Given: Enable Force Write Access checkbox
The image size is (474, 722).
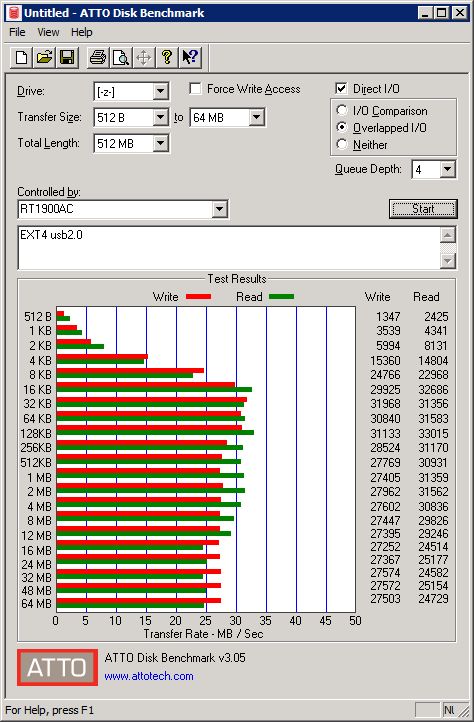Looking at the screenshot, I should tap(195, 88).
